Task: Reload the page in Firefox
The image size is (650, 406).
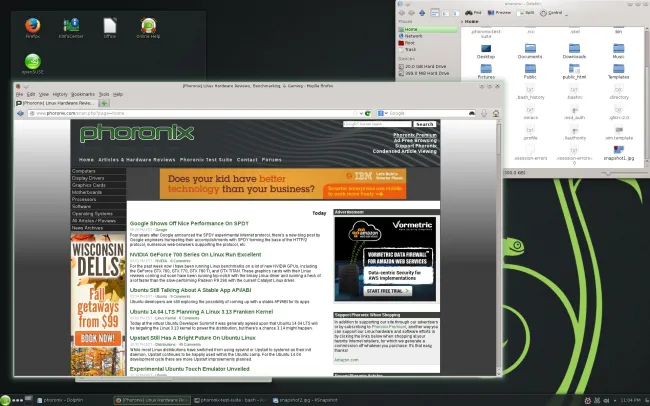Action: coord(367,113)
